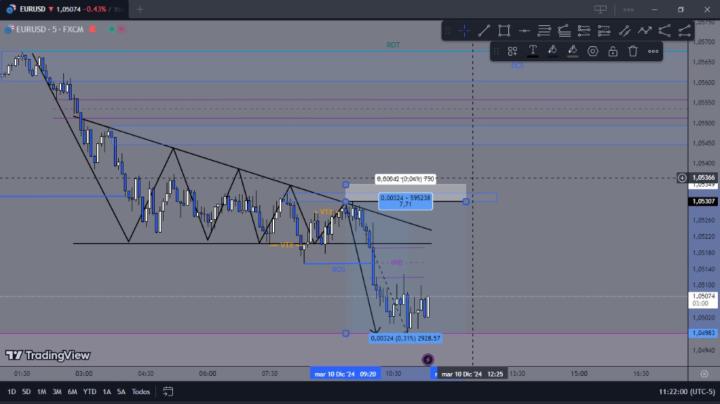Delete the selected drawing with trash icon

[x=633, y=51]
